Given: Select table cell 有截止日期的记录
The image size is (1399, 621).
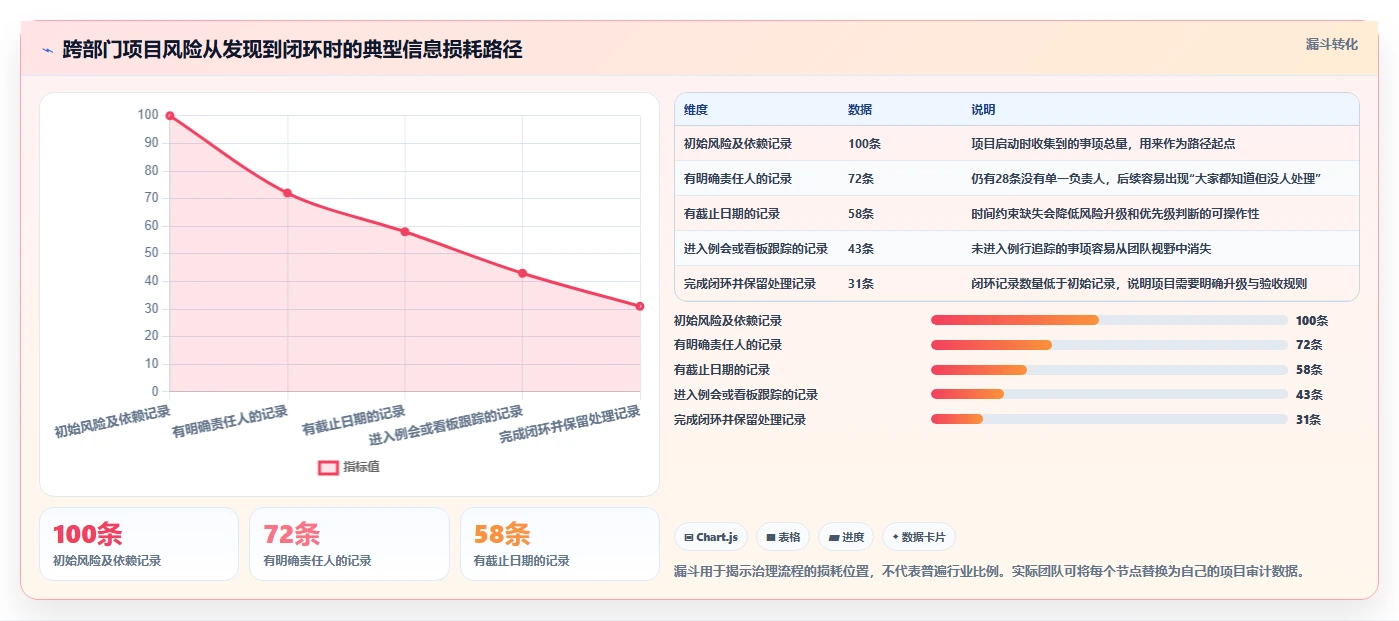Looking at the screenshot, I should click(732, 214).
